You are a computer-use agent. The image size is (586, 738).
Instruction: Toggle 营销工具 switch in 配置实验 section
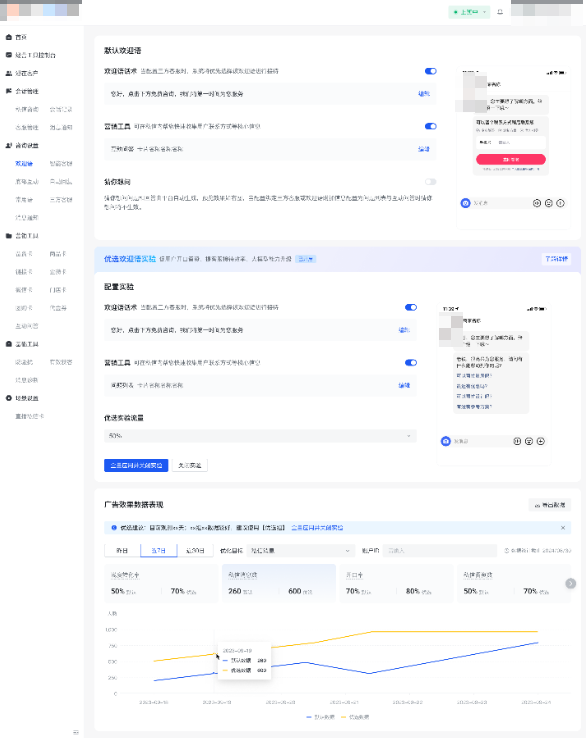point(411,362)
